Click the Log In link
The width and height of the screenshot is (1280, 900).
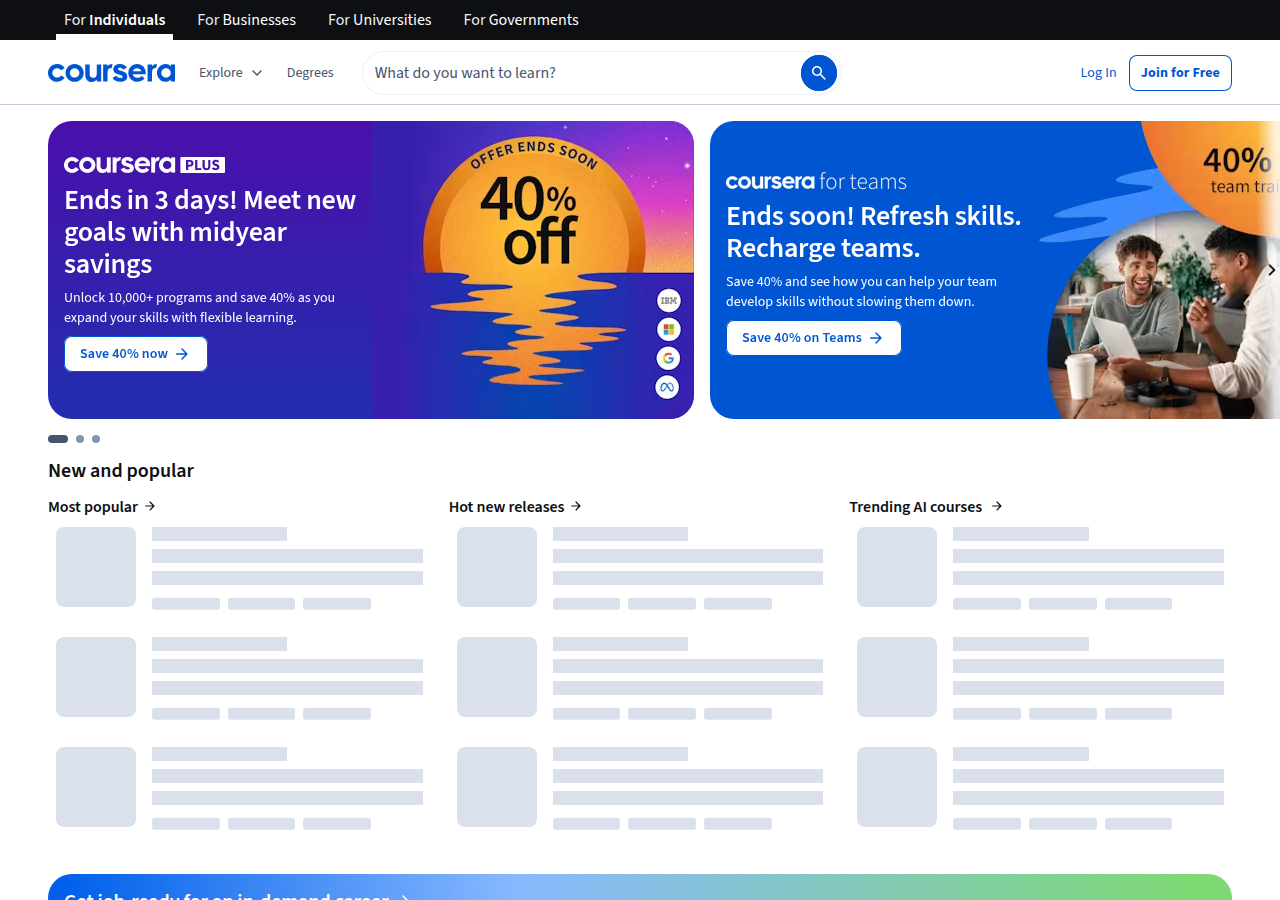(x=1098, y=73)
